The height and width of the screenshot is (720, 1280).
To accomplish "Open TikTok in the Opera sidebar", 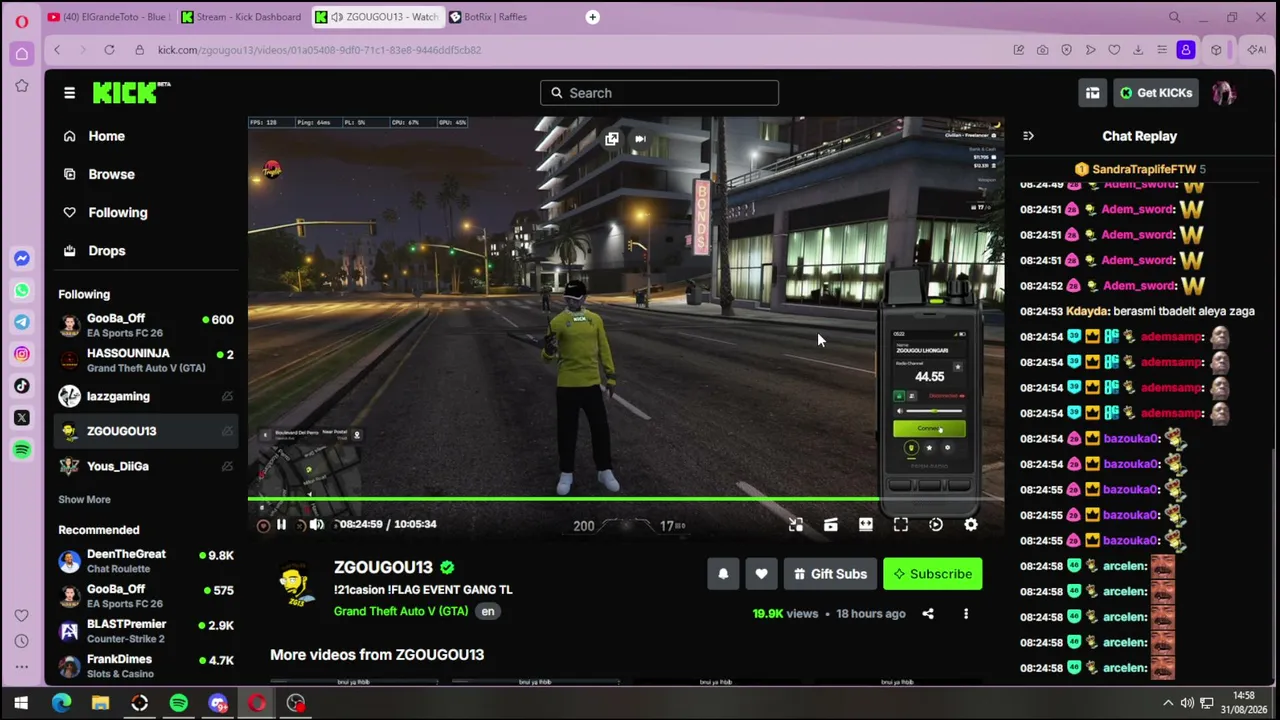I will [21, 386].
